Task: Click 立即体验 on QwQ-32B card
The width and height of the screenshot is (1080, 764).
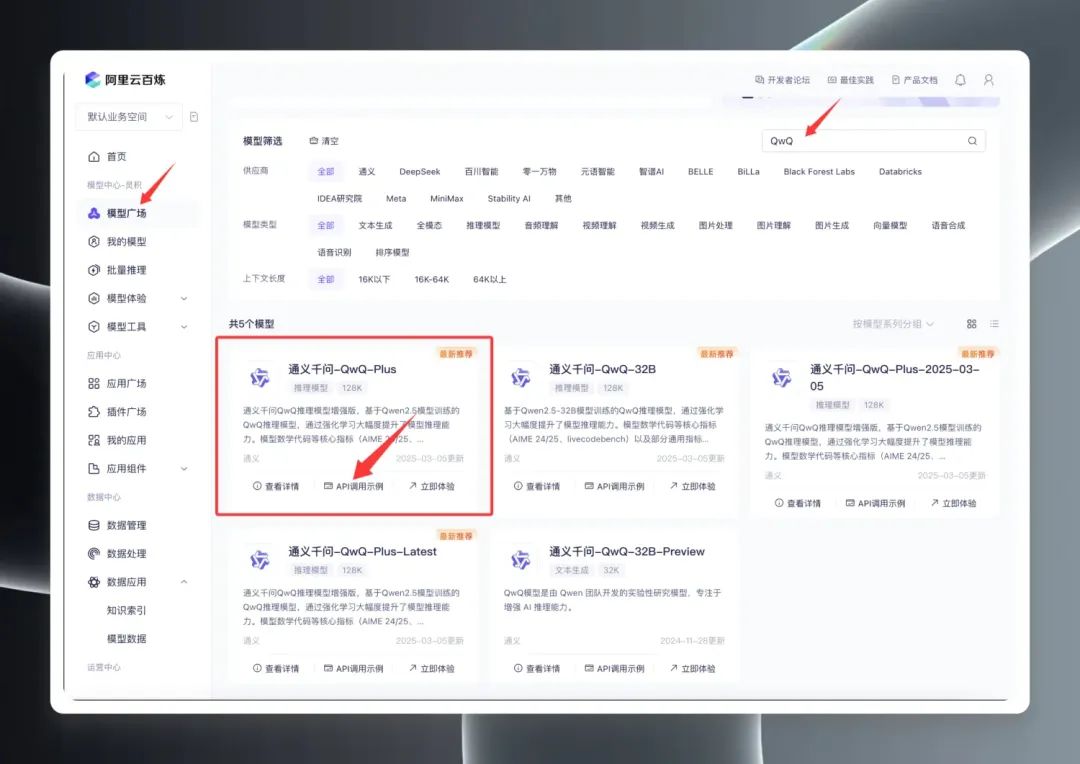Action: [x=691, y=486]
